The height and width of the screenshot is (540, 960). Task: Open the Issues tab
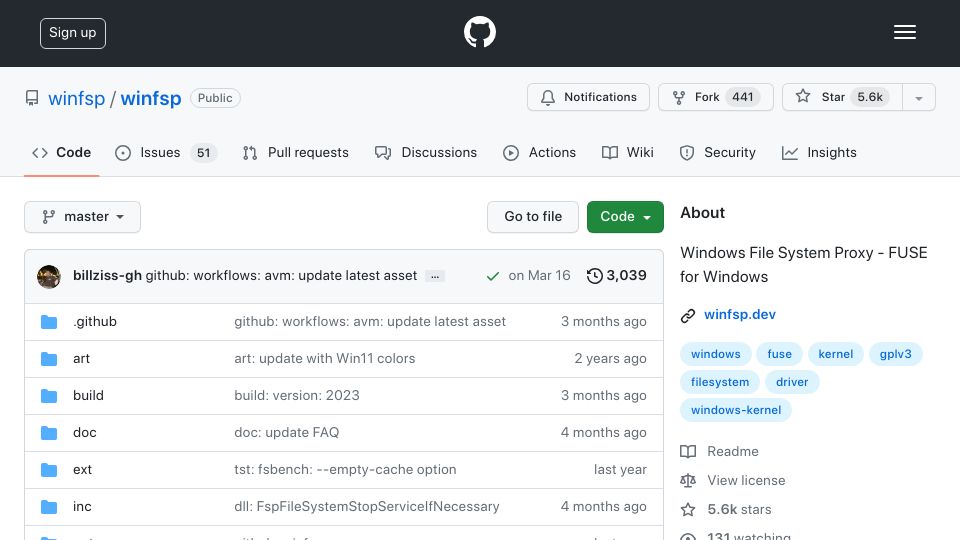pyautogui.click(x=165, y=152)
